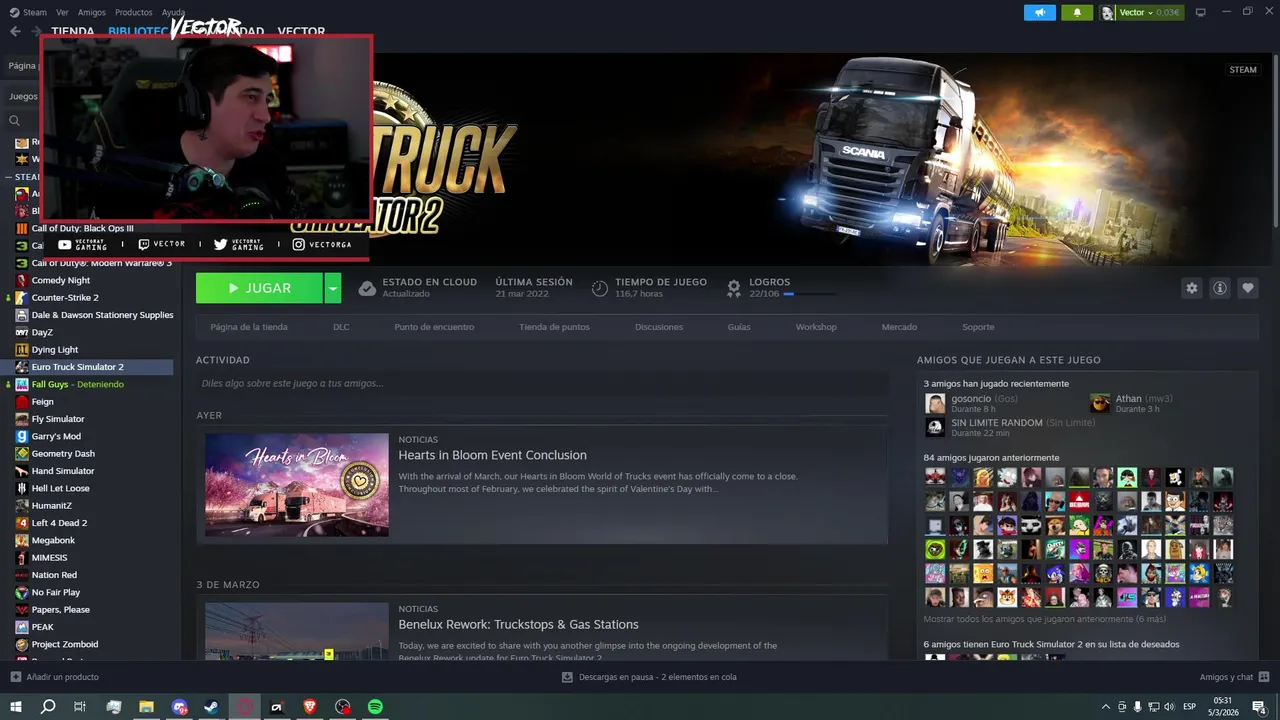Image resolution: width=1280 pixels, height=720 pixels.
Task: Select Fall Guys - Deteniendo entry
Action: [77, 384]
